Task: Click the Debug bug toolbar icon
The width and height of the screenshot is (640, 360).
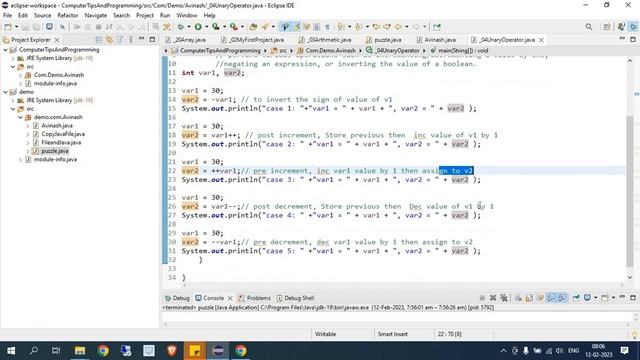Action: [180, 27]
